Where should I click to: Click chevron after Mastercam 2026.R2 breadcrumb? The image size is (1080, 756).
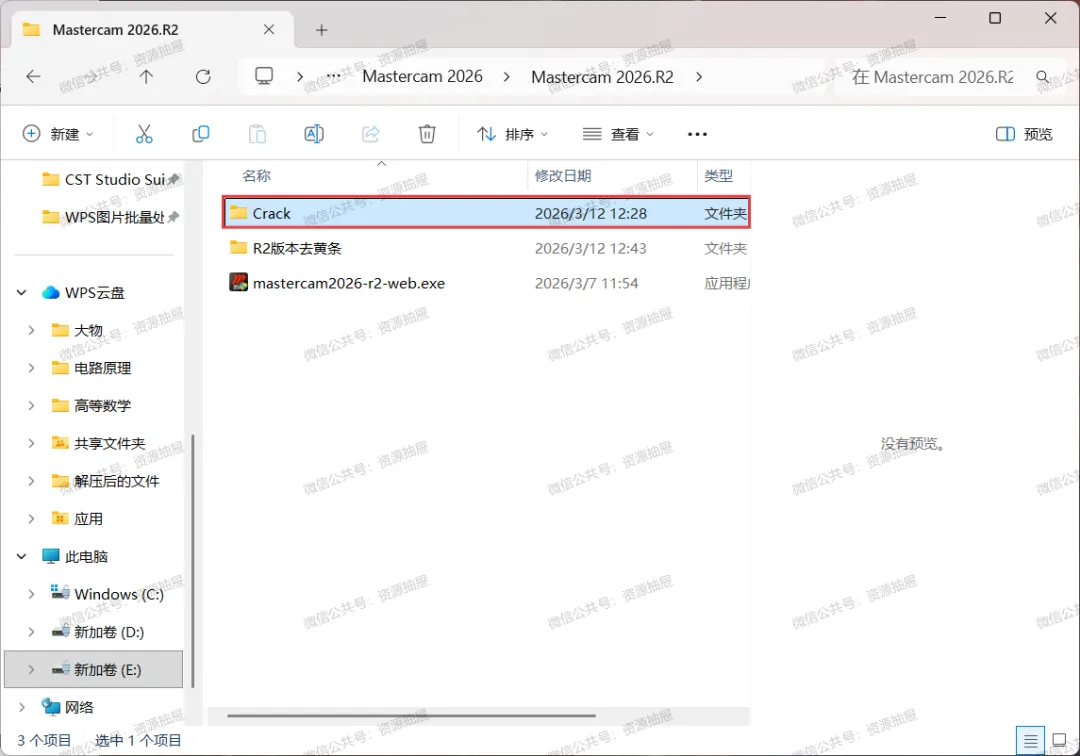pos(699,76)
